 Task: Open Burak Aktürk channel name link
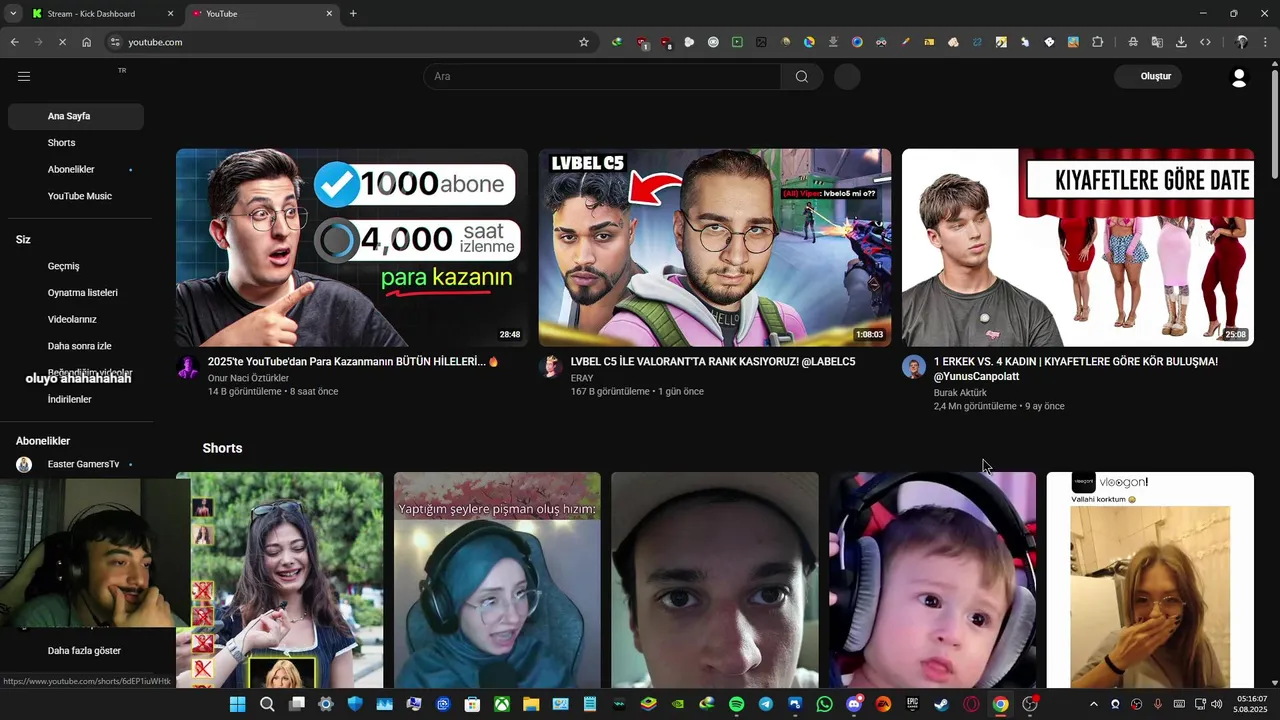pos(960,393)
